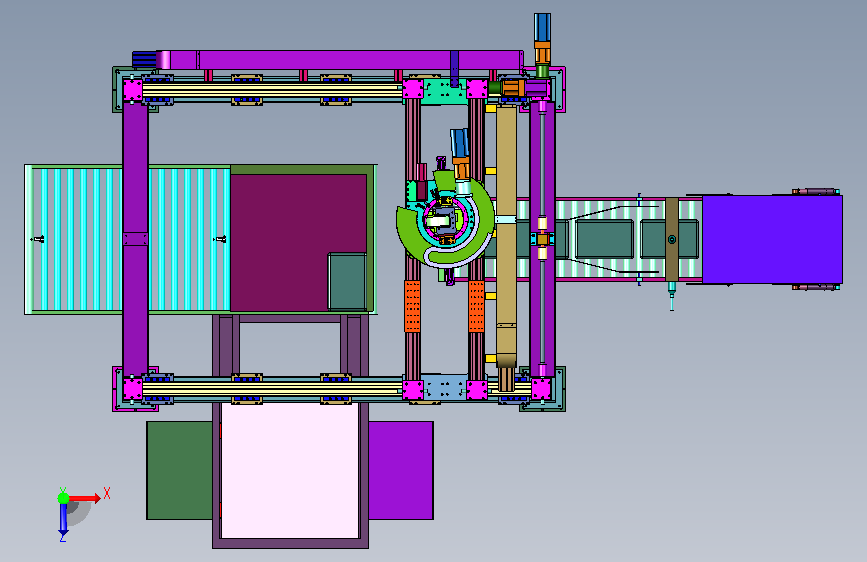The width and height of the screenshot is (867, 562).
Task: Select the light blue plate on the bottom rail
Action: click(x=445, y=387)
